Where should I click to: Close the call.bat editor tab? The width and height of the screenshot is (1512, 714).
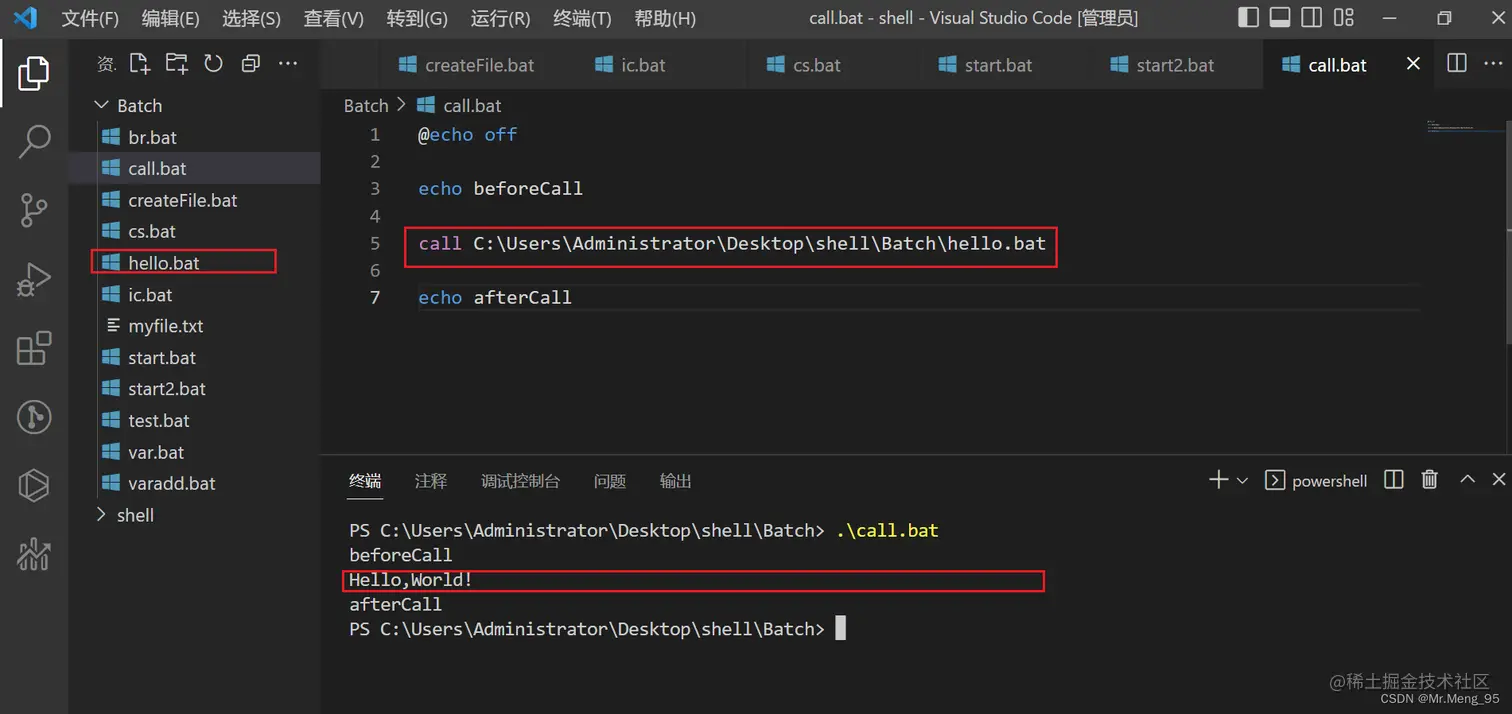[1413, 64]
